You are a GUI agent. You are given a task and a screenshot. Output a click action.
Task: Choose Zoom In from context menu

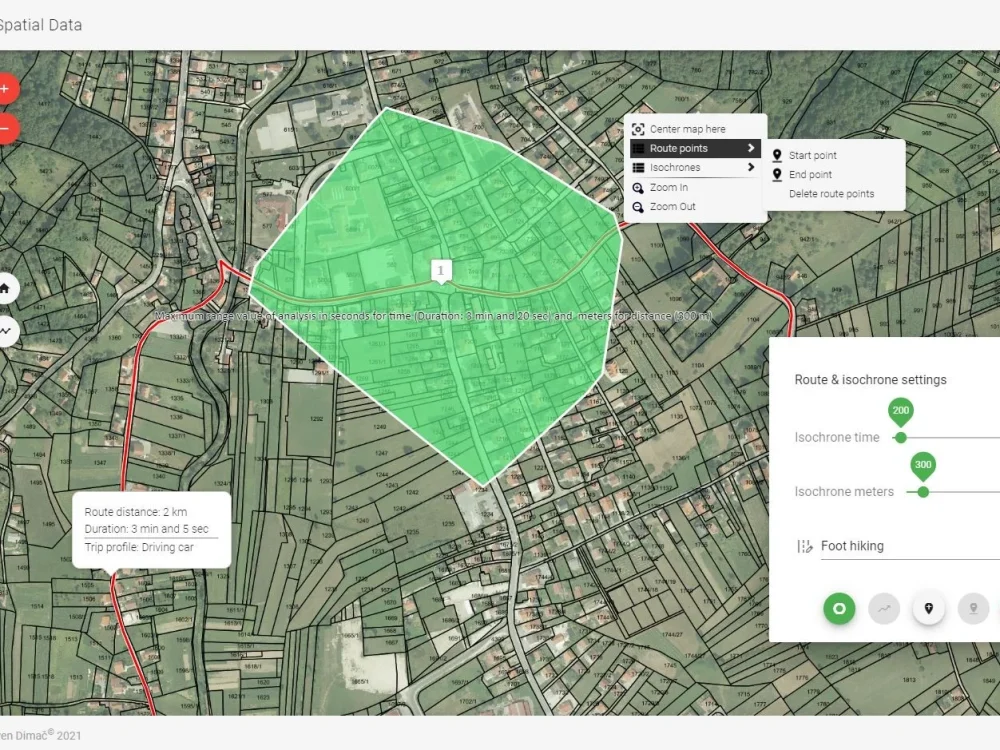coord(695,188)
